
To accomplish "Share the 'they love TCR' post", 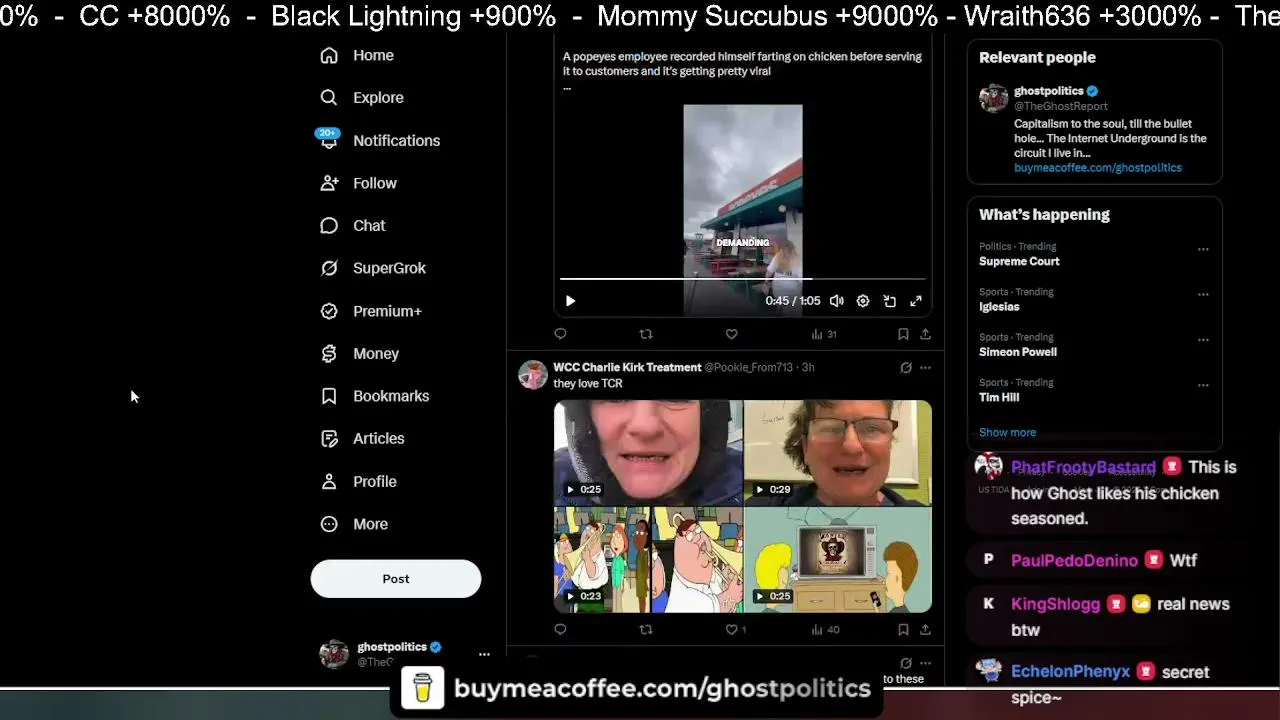I will click(925, 629).
